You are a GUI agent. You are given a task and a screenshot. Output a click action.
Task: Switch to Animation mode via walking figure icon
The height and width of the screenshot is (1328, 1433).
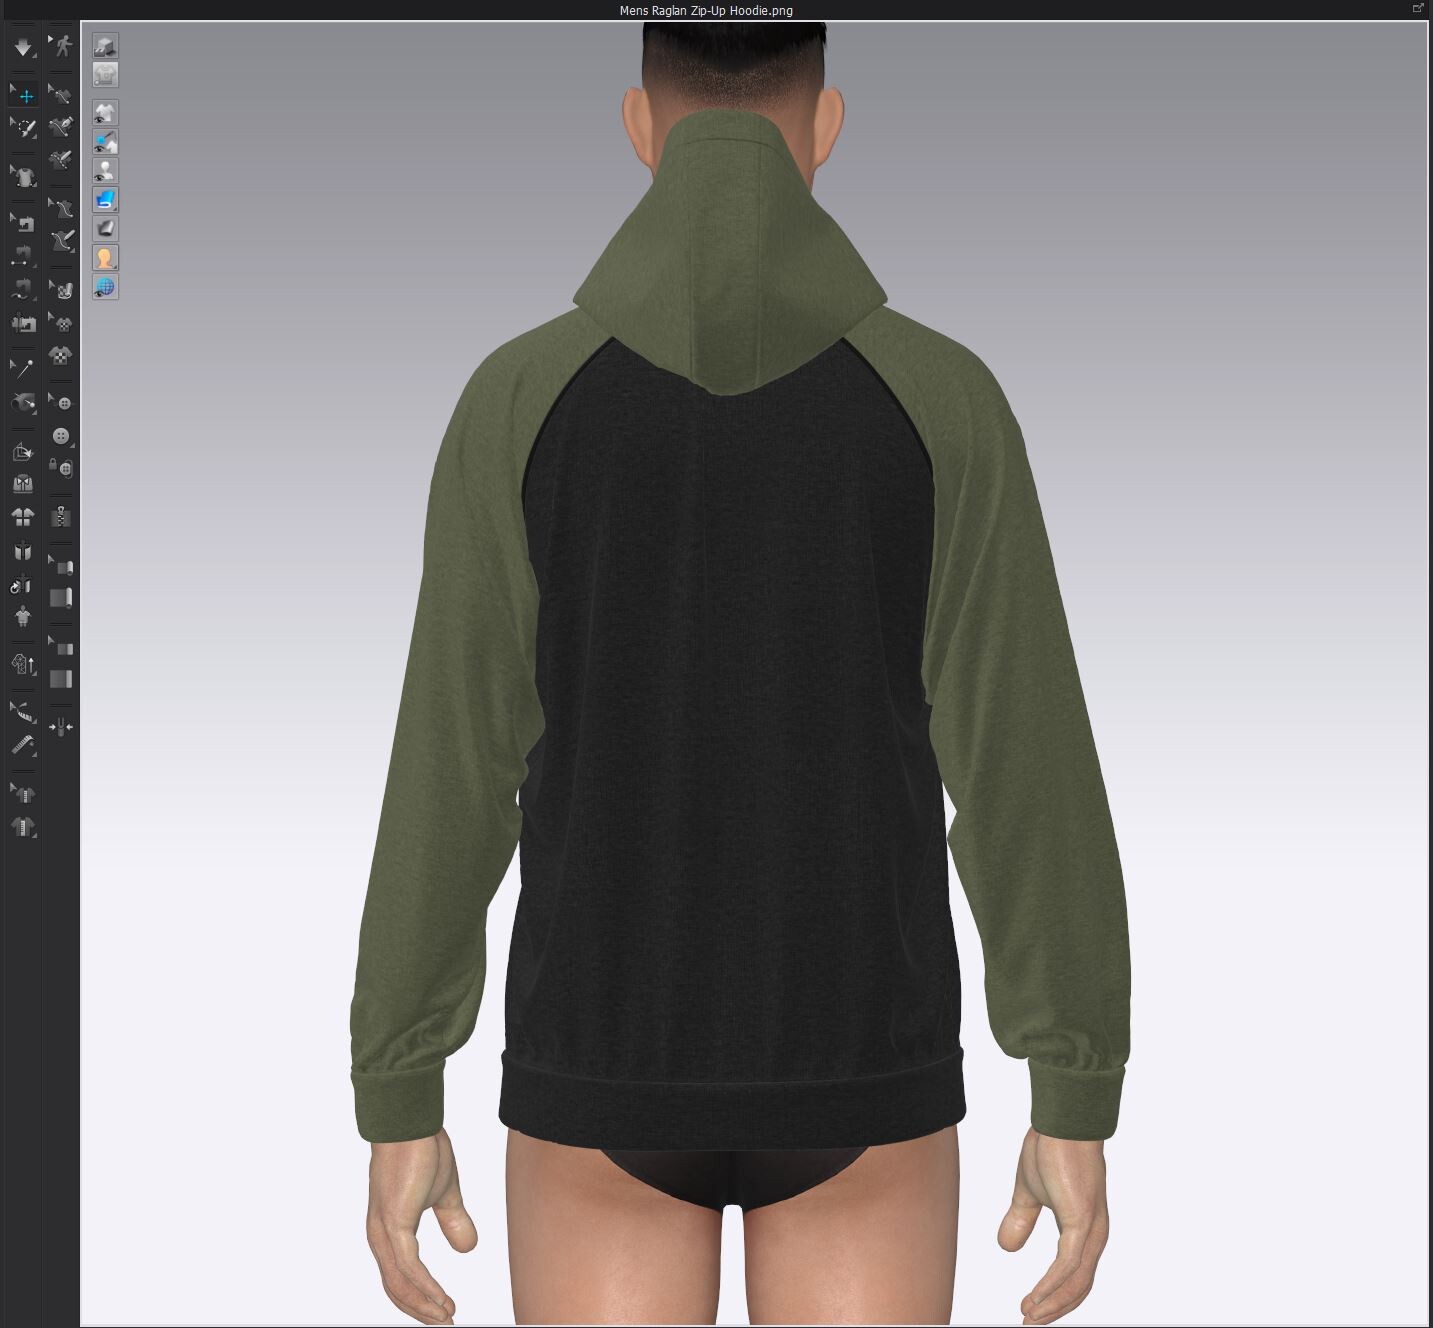tap(62, 45)
